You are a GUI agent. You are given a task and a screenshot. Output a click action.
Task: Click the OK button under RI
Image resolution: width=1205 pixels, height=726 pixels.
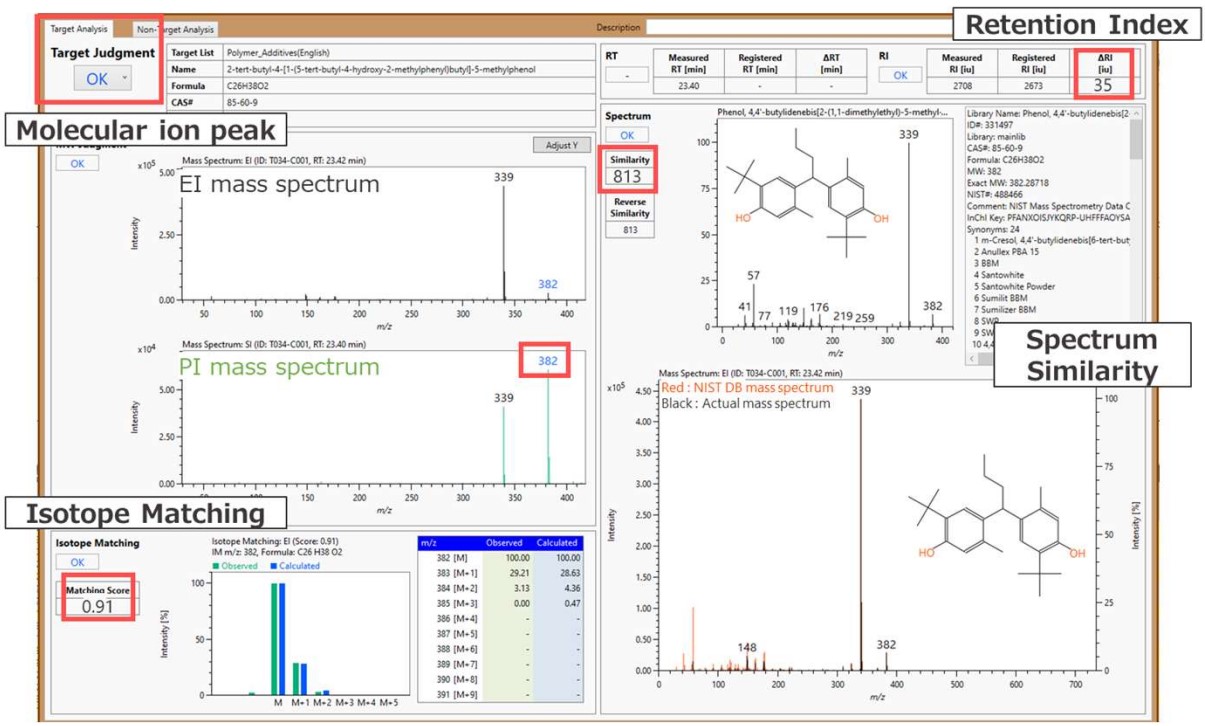pyautogui.click(x=900, y=75)
